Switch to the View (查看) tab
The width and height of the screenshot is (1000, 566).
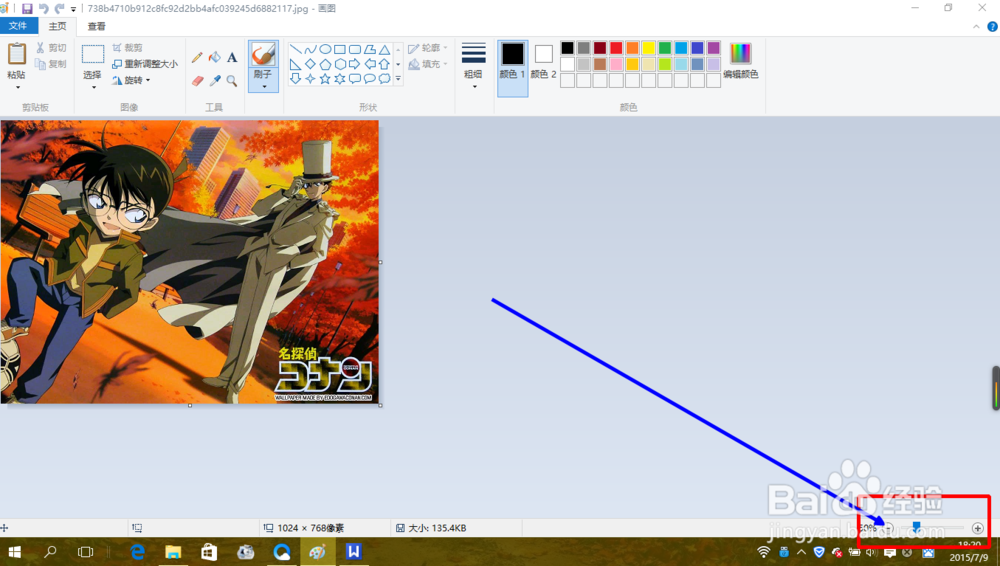96,26
